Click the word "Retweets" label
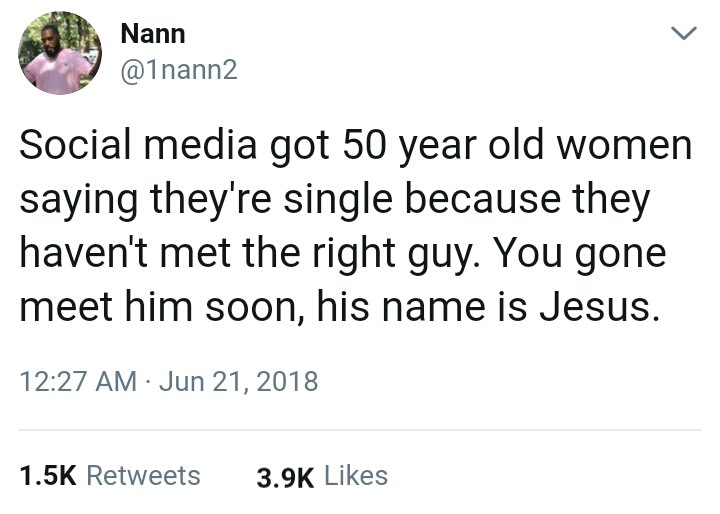Viewport: 720px width, 514px height. pos(144,476)
